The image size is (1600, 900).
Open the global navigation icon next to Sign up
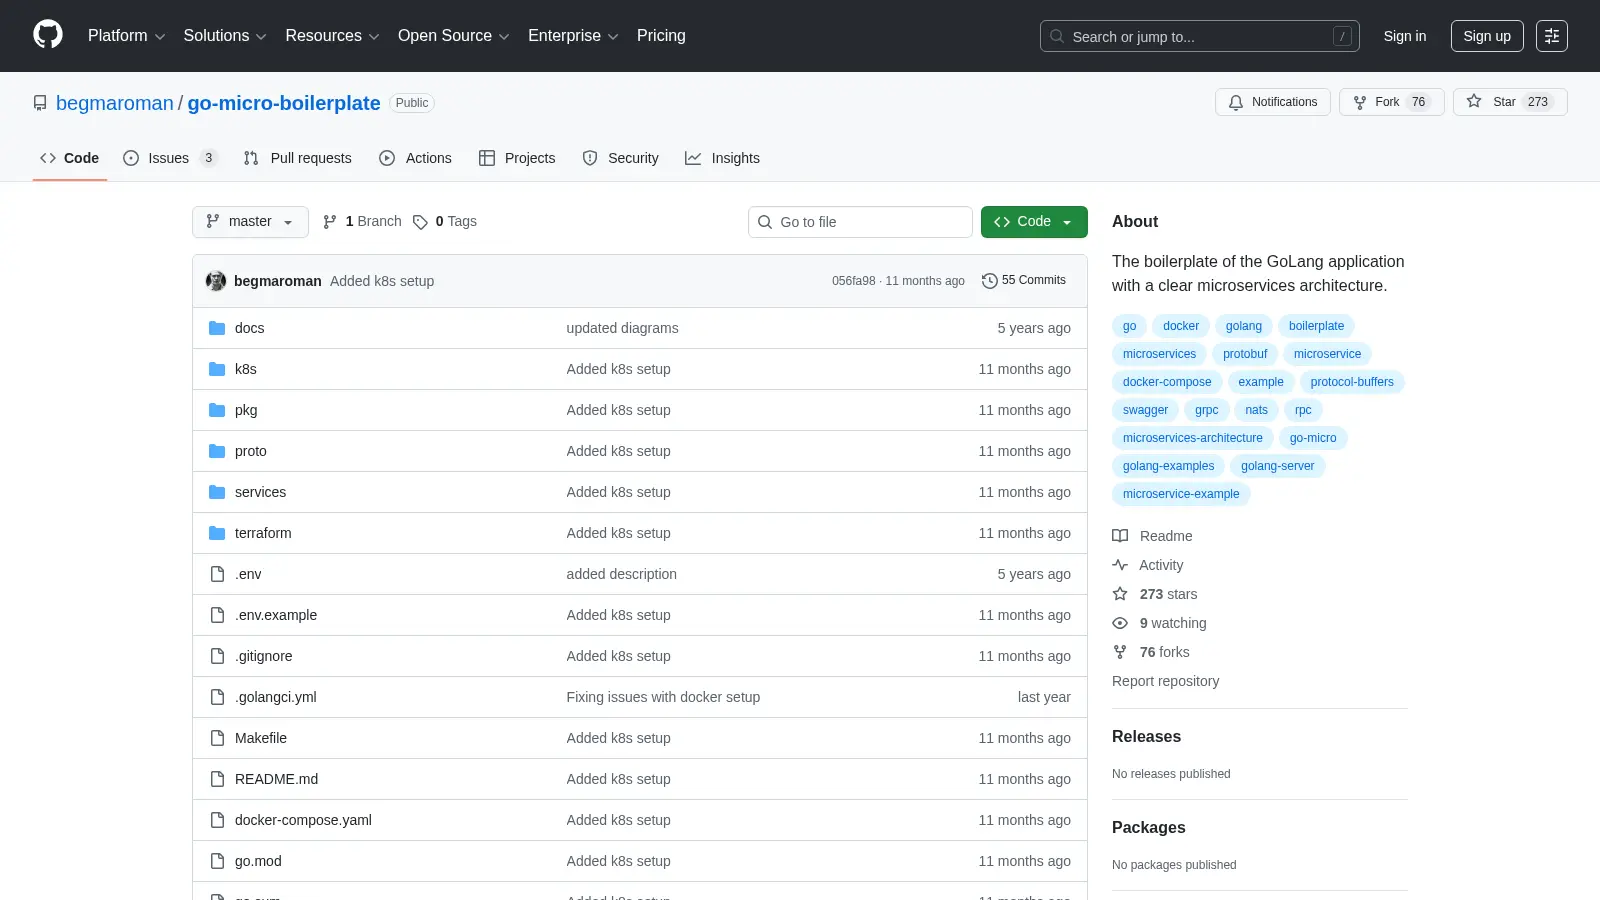(x=1552, y=36)
